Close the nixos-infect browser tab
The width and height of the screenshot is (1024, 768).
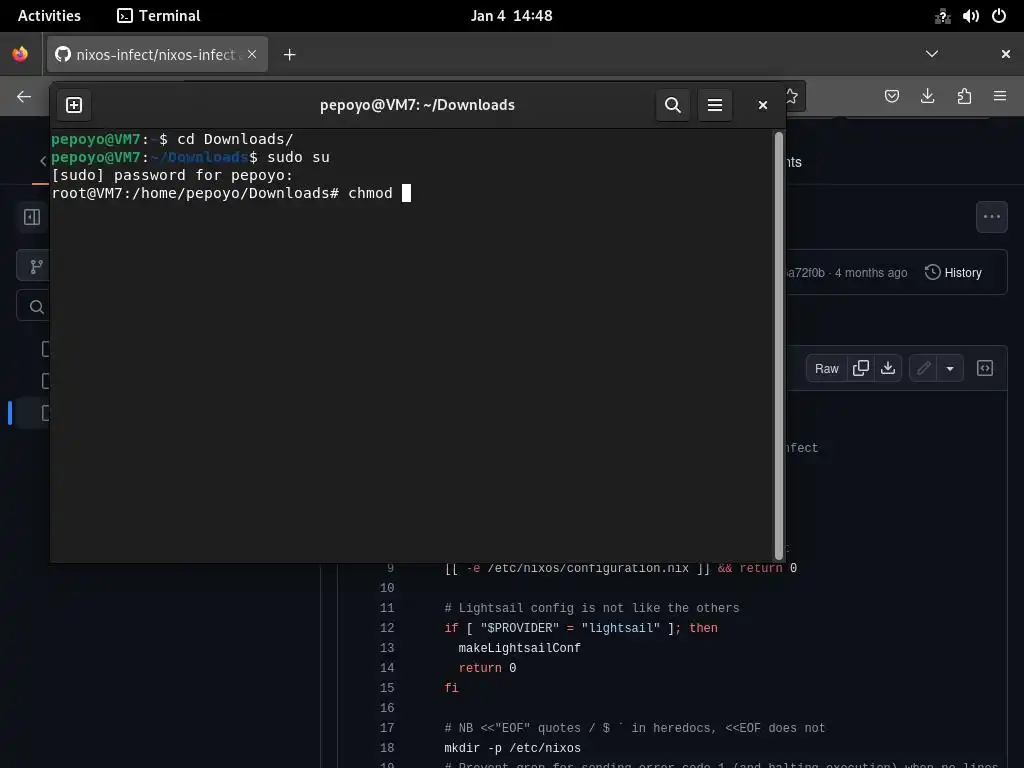click(252, 54)
